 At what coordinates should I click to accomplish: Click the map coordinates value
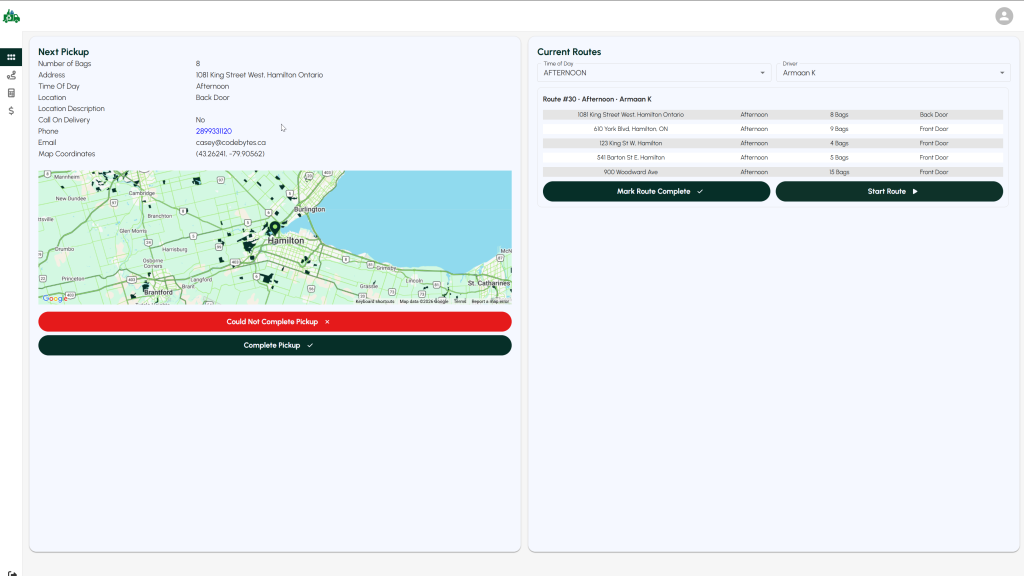coord(230,154)
